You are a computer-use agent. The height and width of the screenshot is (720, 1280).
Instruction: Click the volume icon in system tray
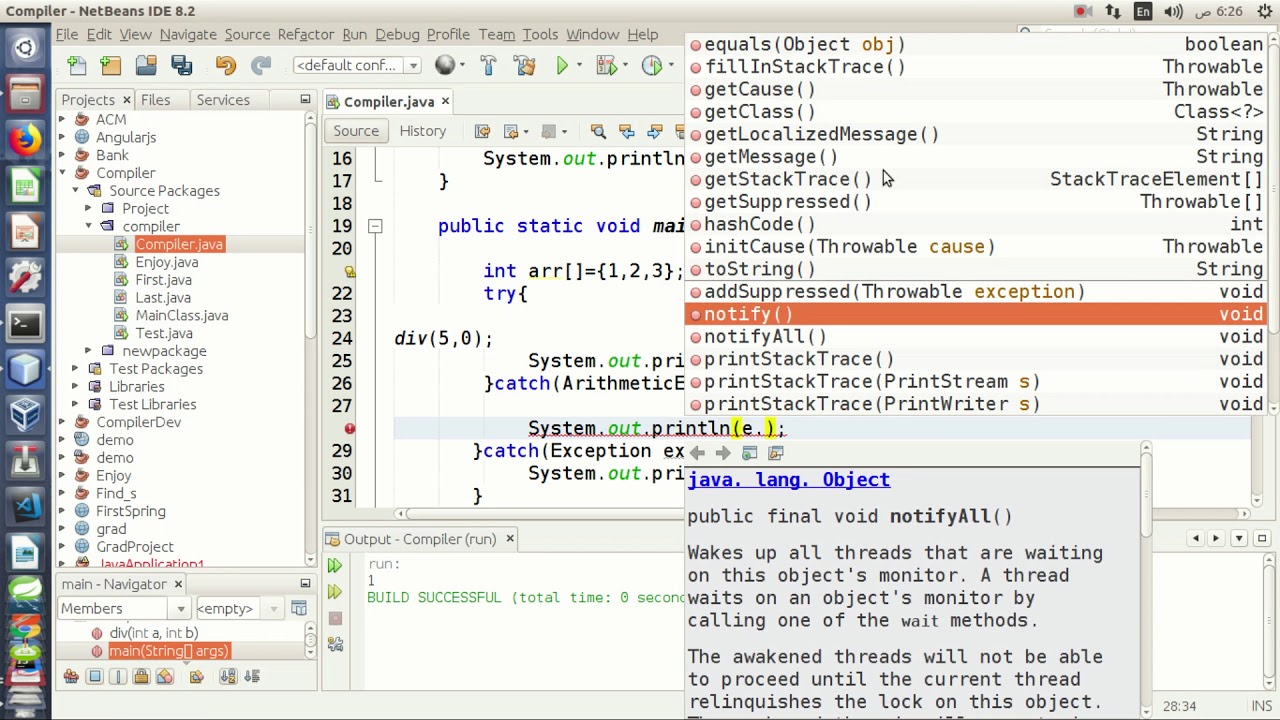pos(1173,12)
